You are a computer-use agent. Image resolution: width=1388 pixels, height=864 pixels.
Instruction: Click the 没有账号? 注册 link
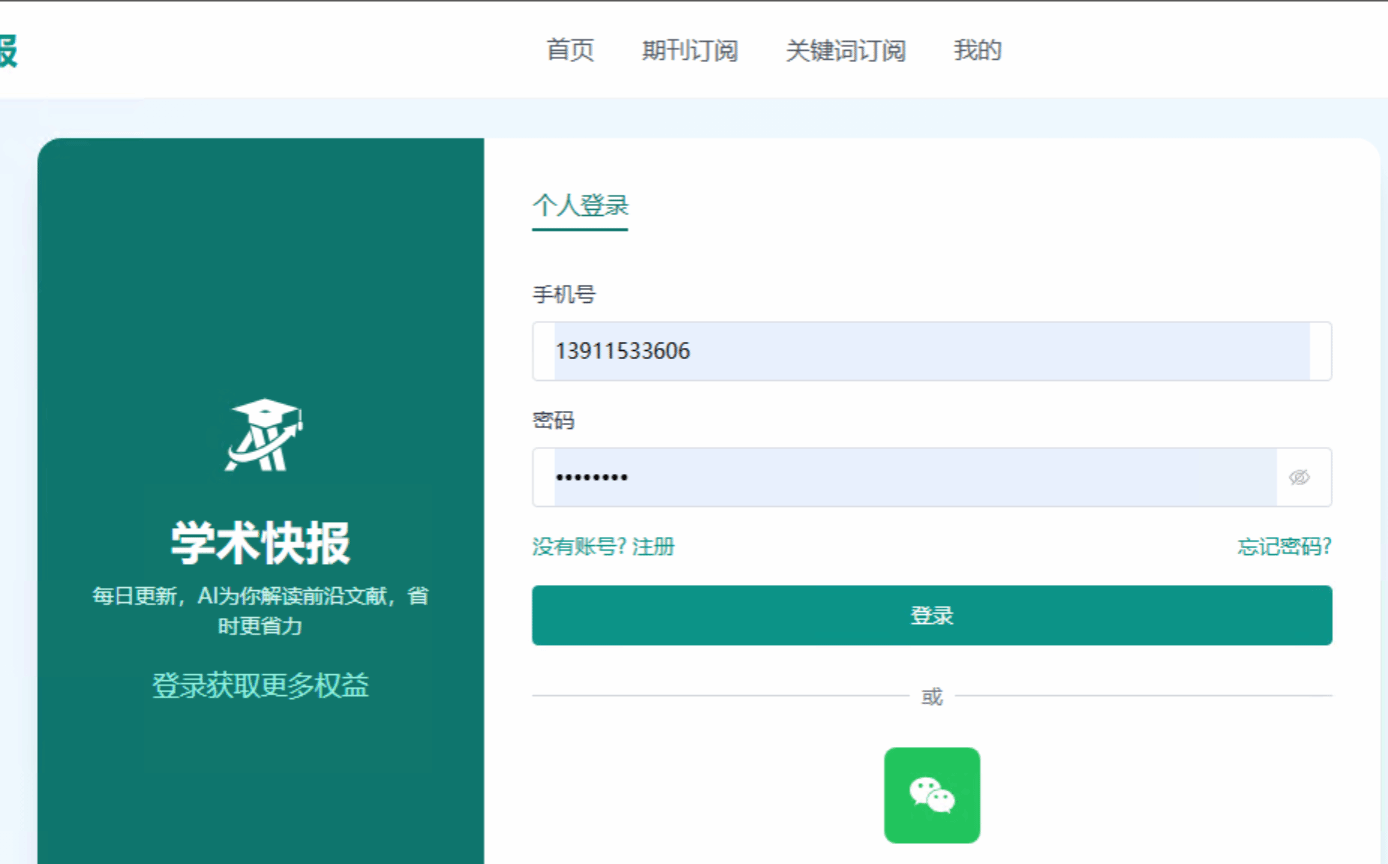click(x=603, y=546)
